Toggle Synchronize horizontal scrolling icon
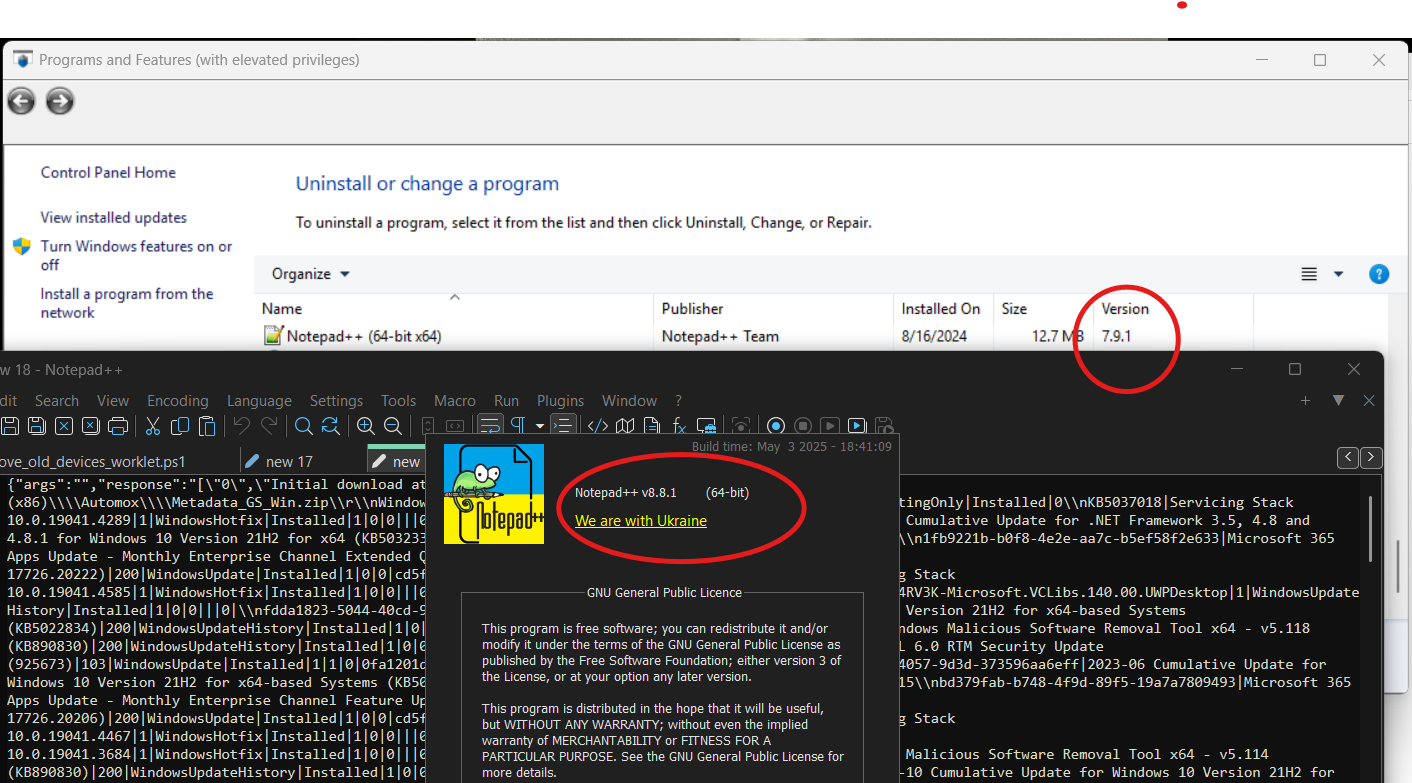The image size is (1412, 783). point(455,425)
